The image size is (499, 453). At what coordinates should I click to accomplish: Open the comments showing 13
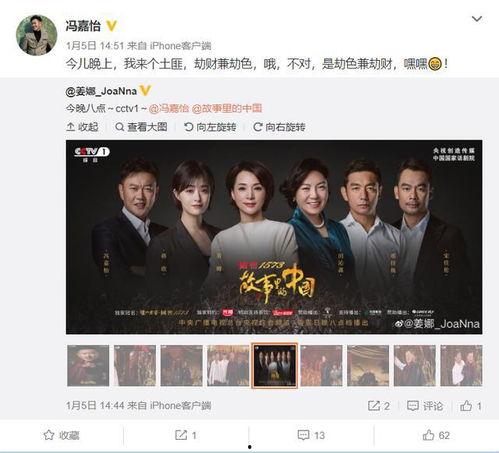pos(311,435)
